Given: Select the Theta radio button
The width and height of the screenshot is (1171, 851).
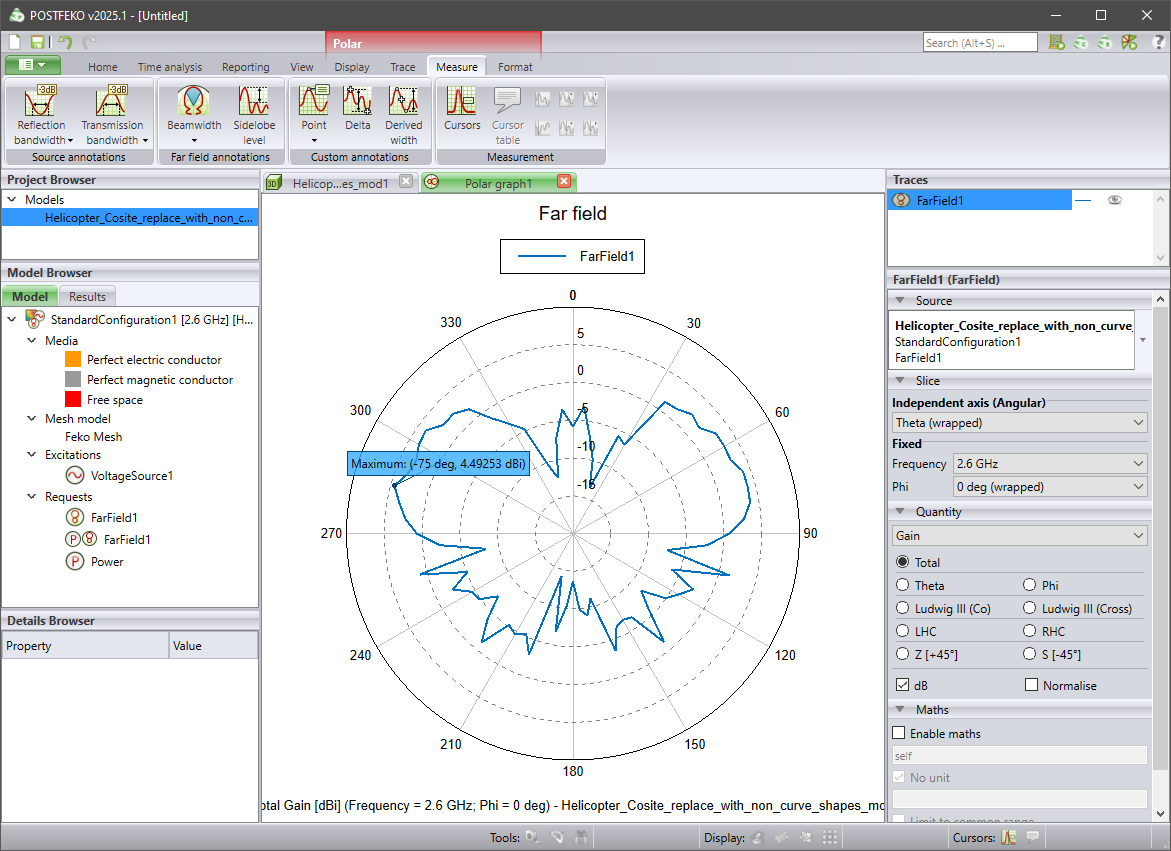Looking at the screenshot, I should [x=903, y=585].
